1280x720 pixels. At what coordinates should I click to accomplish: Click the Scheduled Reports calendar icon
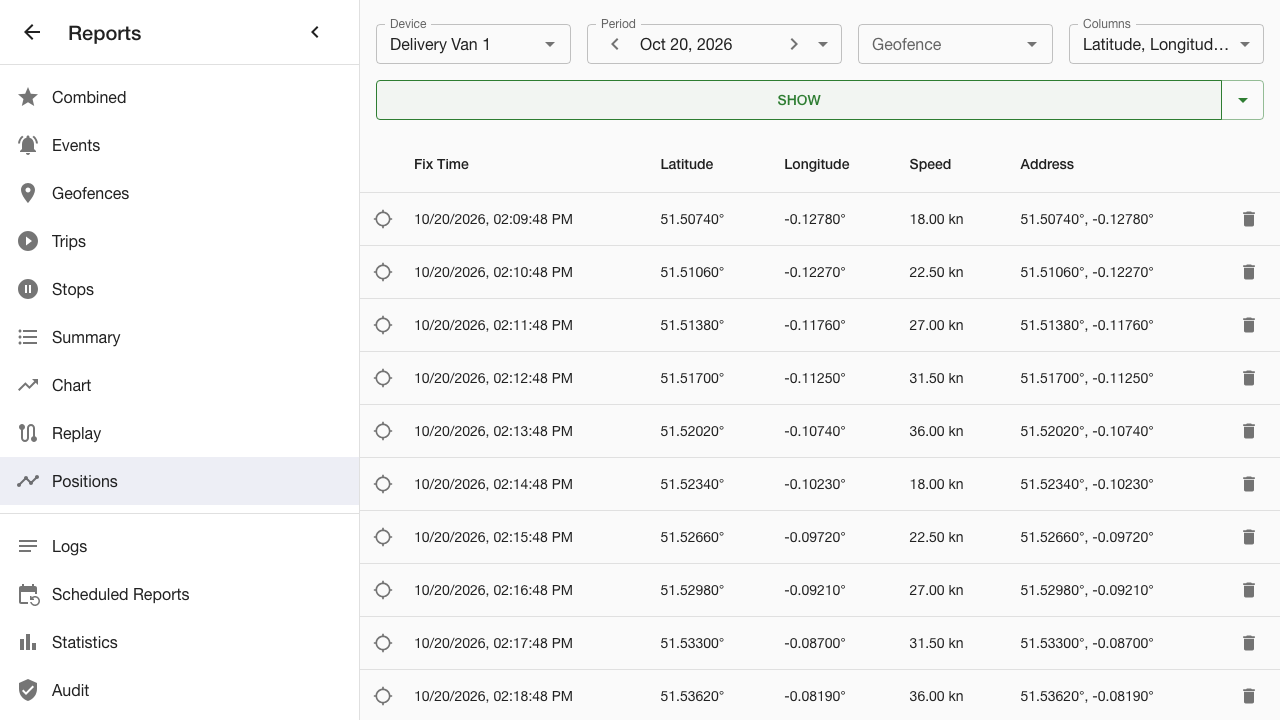click(28, 594)
